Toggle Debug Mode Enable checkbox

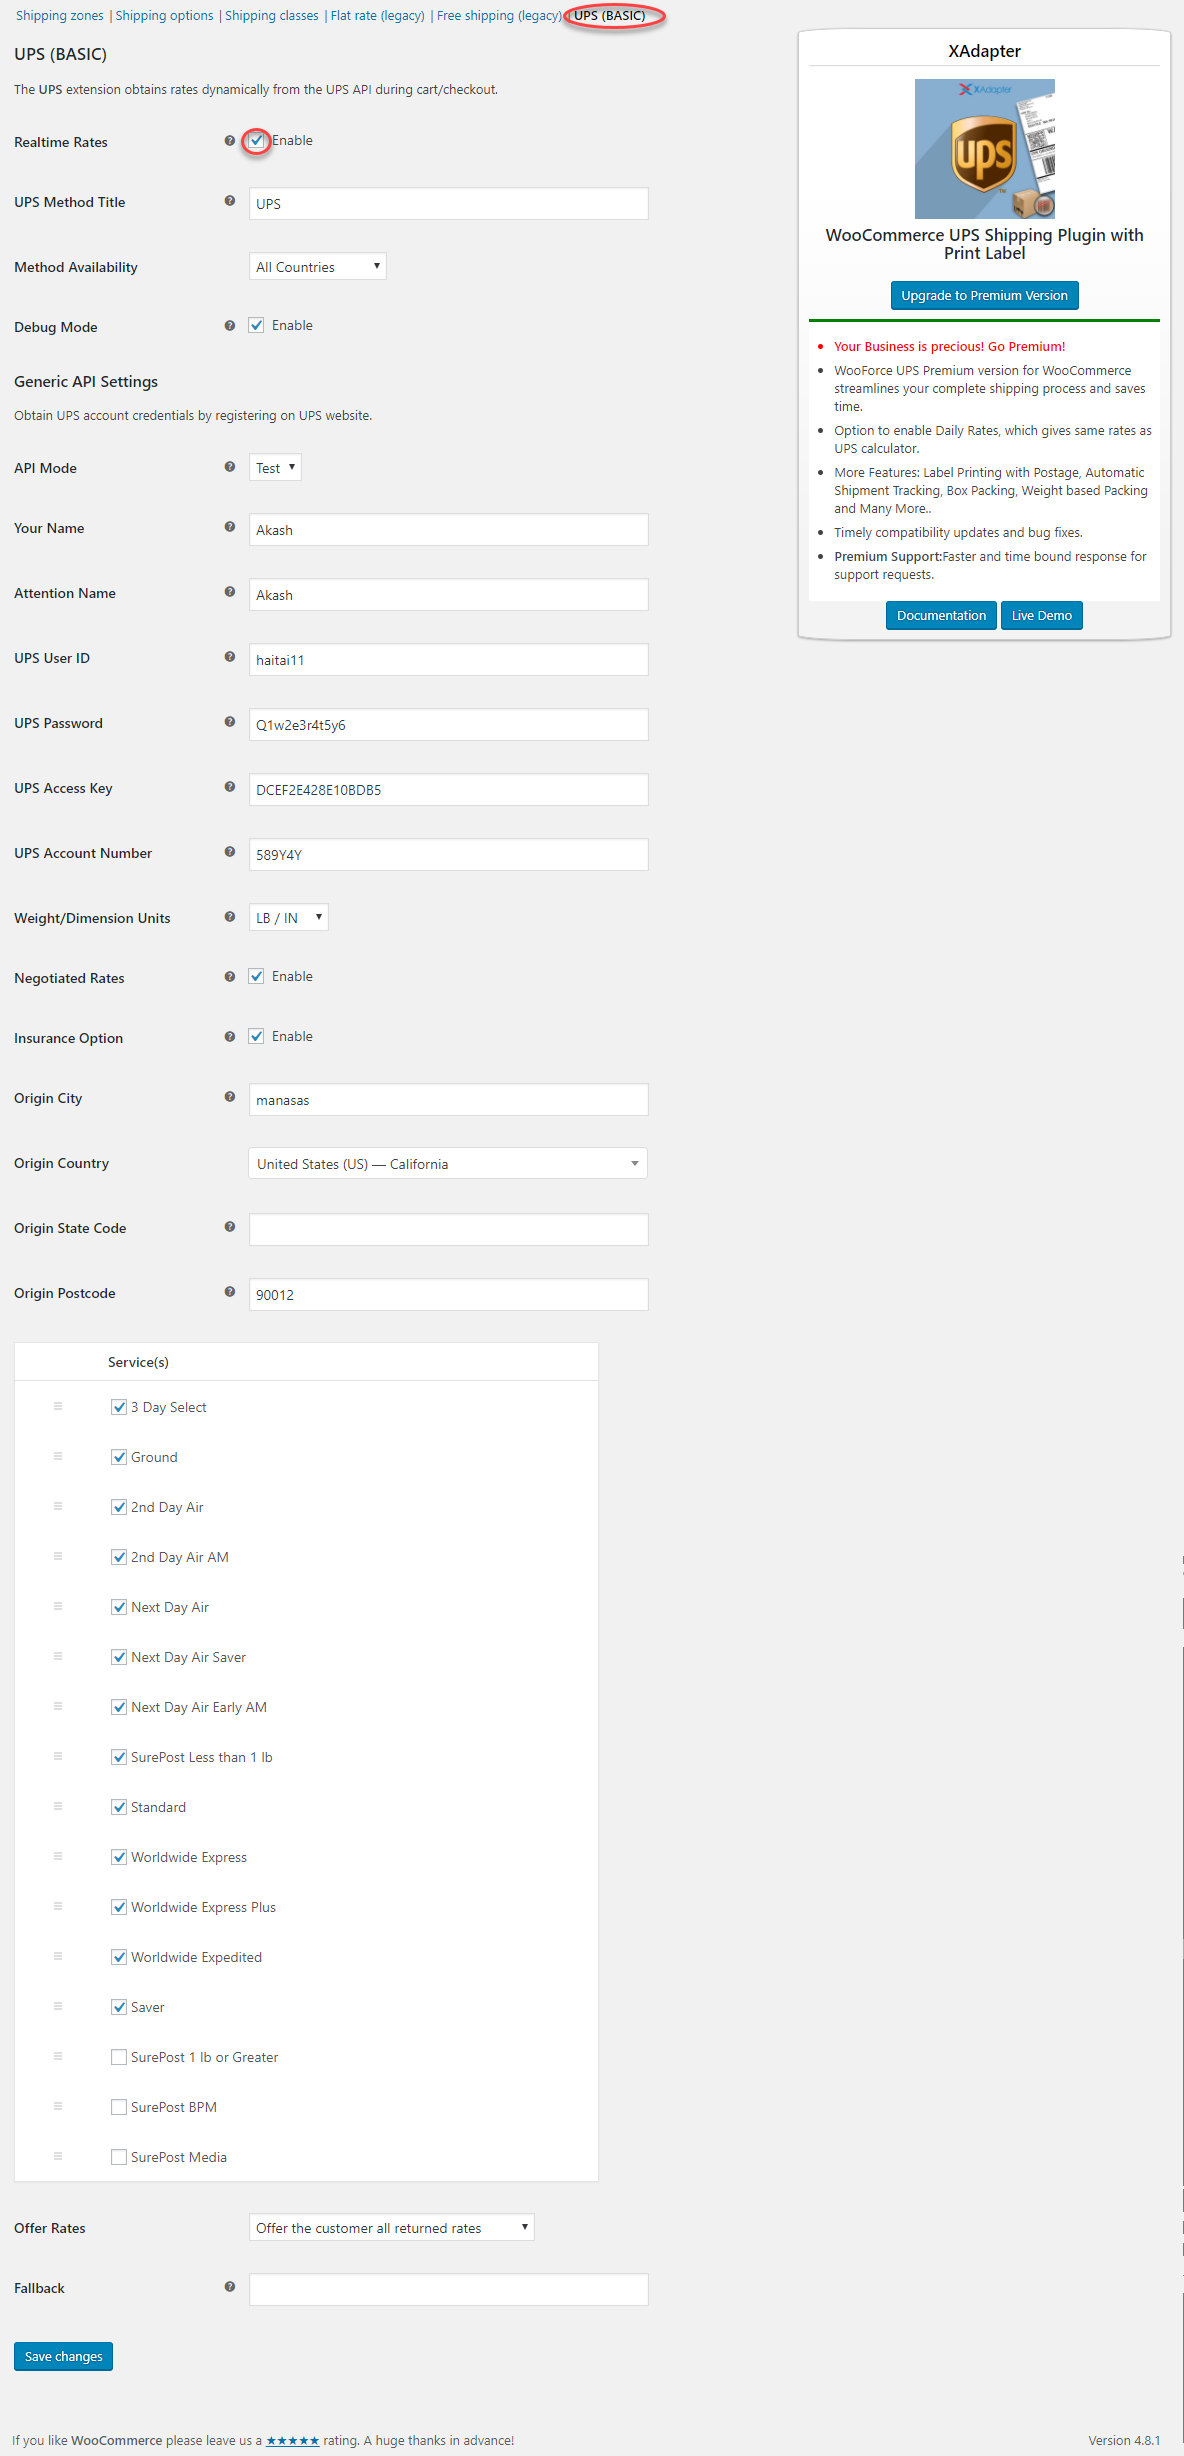click(x=257, y=326)
